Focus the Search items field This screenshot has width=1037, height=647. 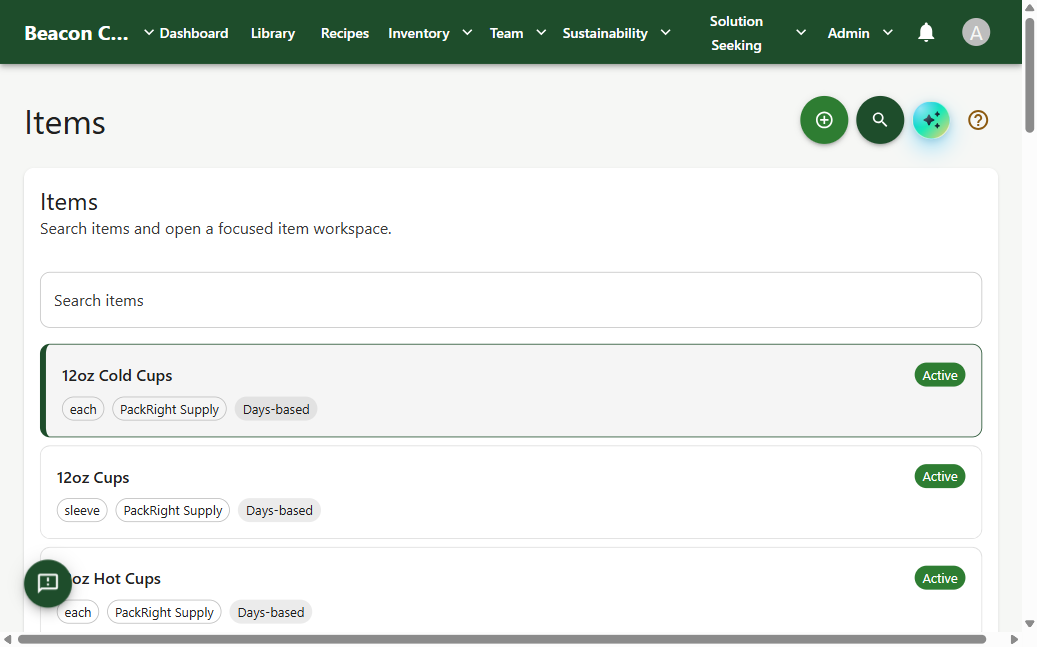pyautogui.click(x=511, y=300)
